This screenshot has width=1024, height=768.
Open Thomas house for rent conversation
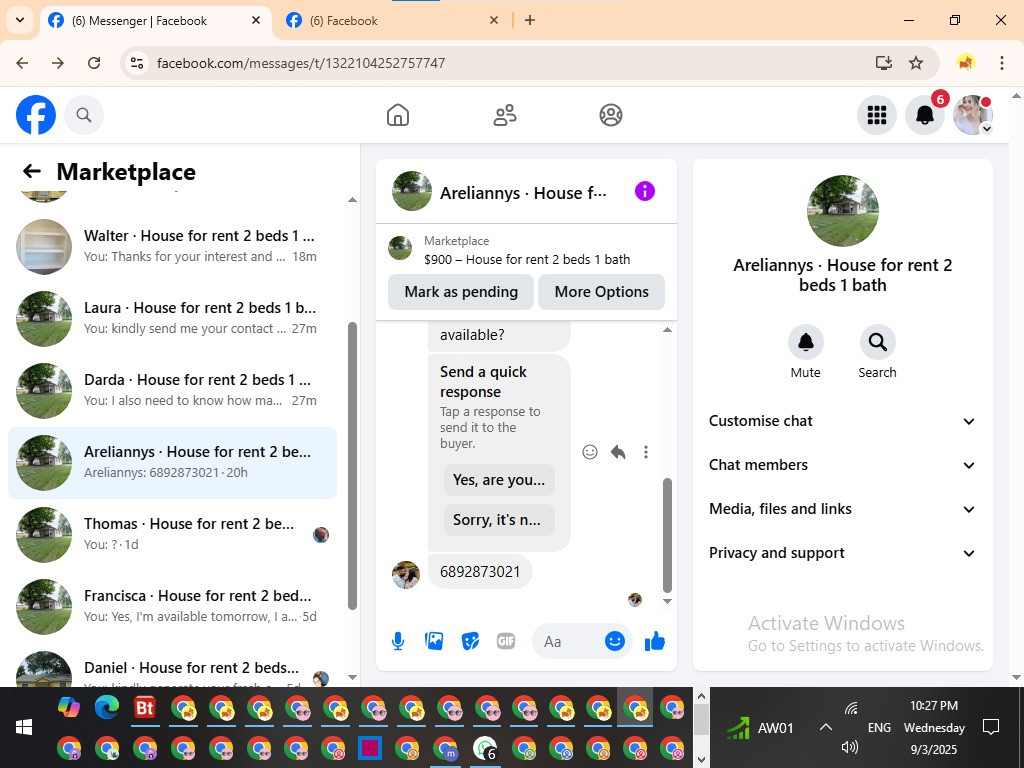[172, 534]
